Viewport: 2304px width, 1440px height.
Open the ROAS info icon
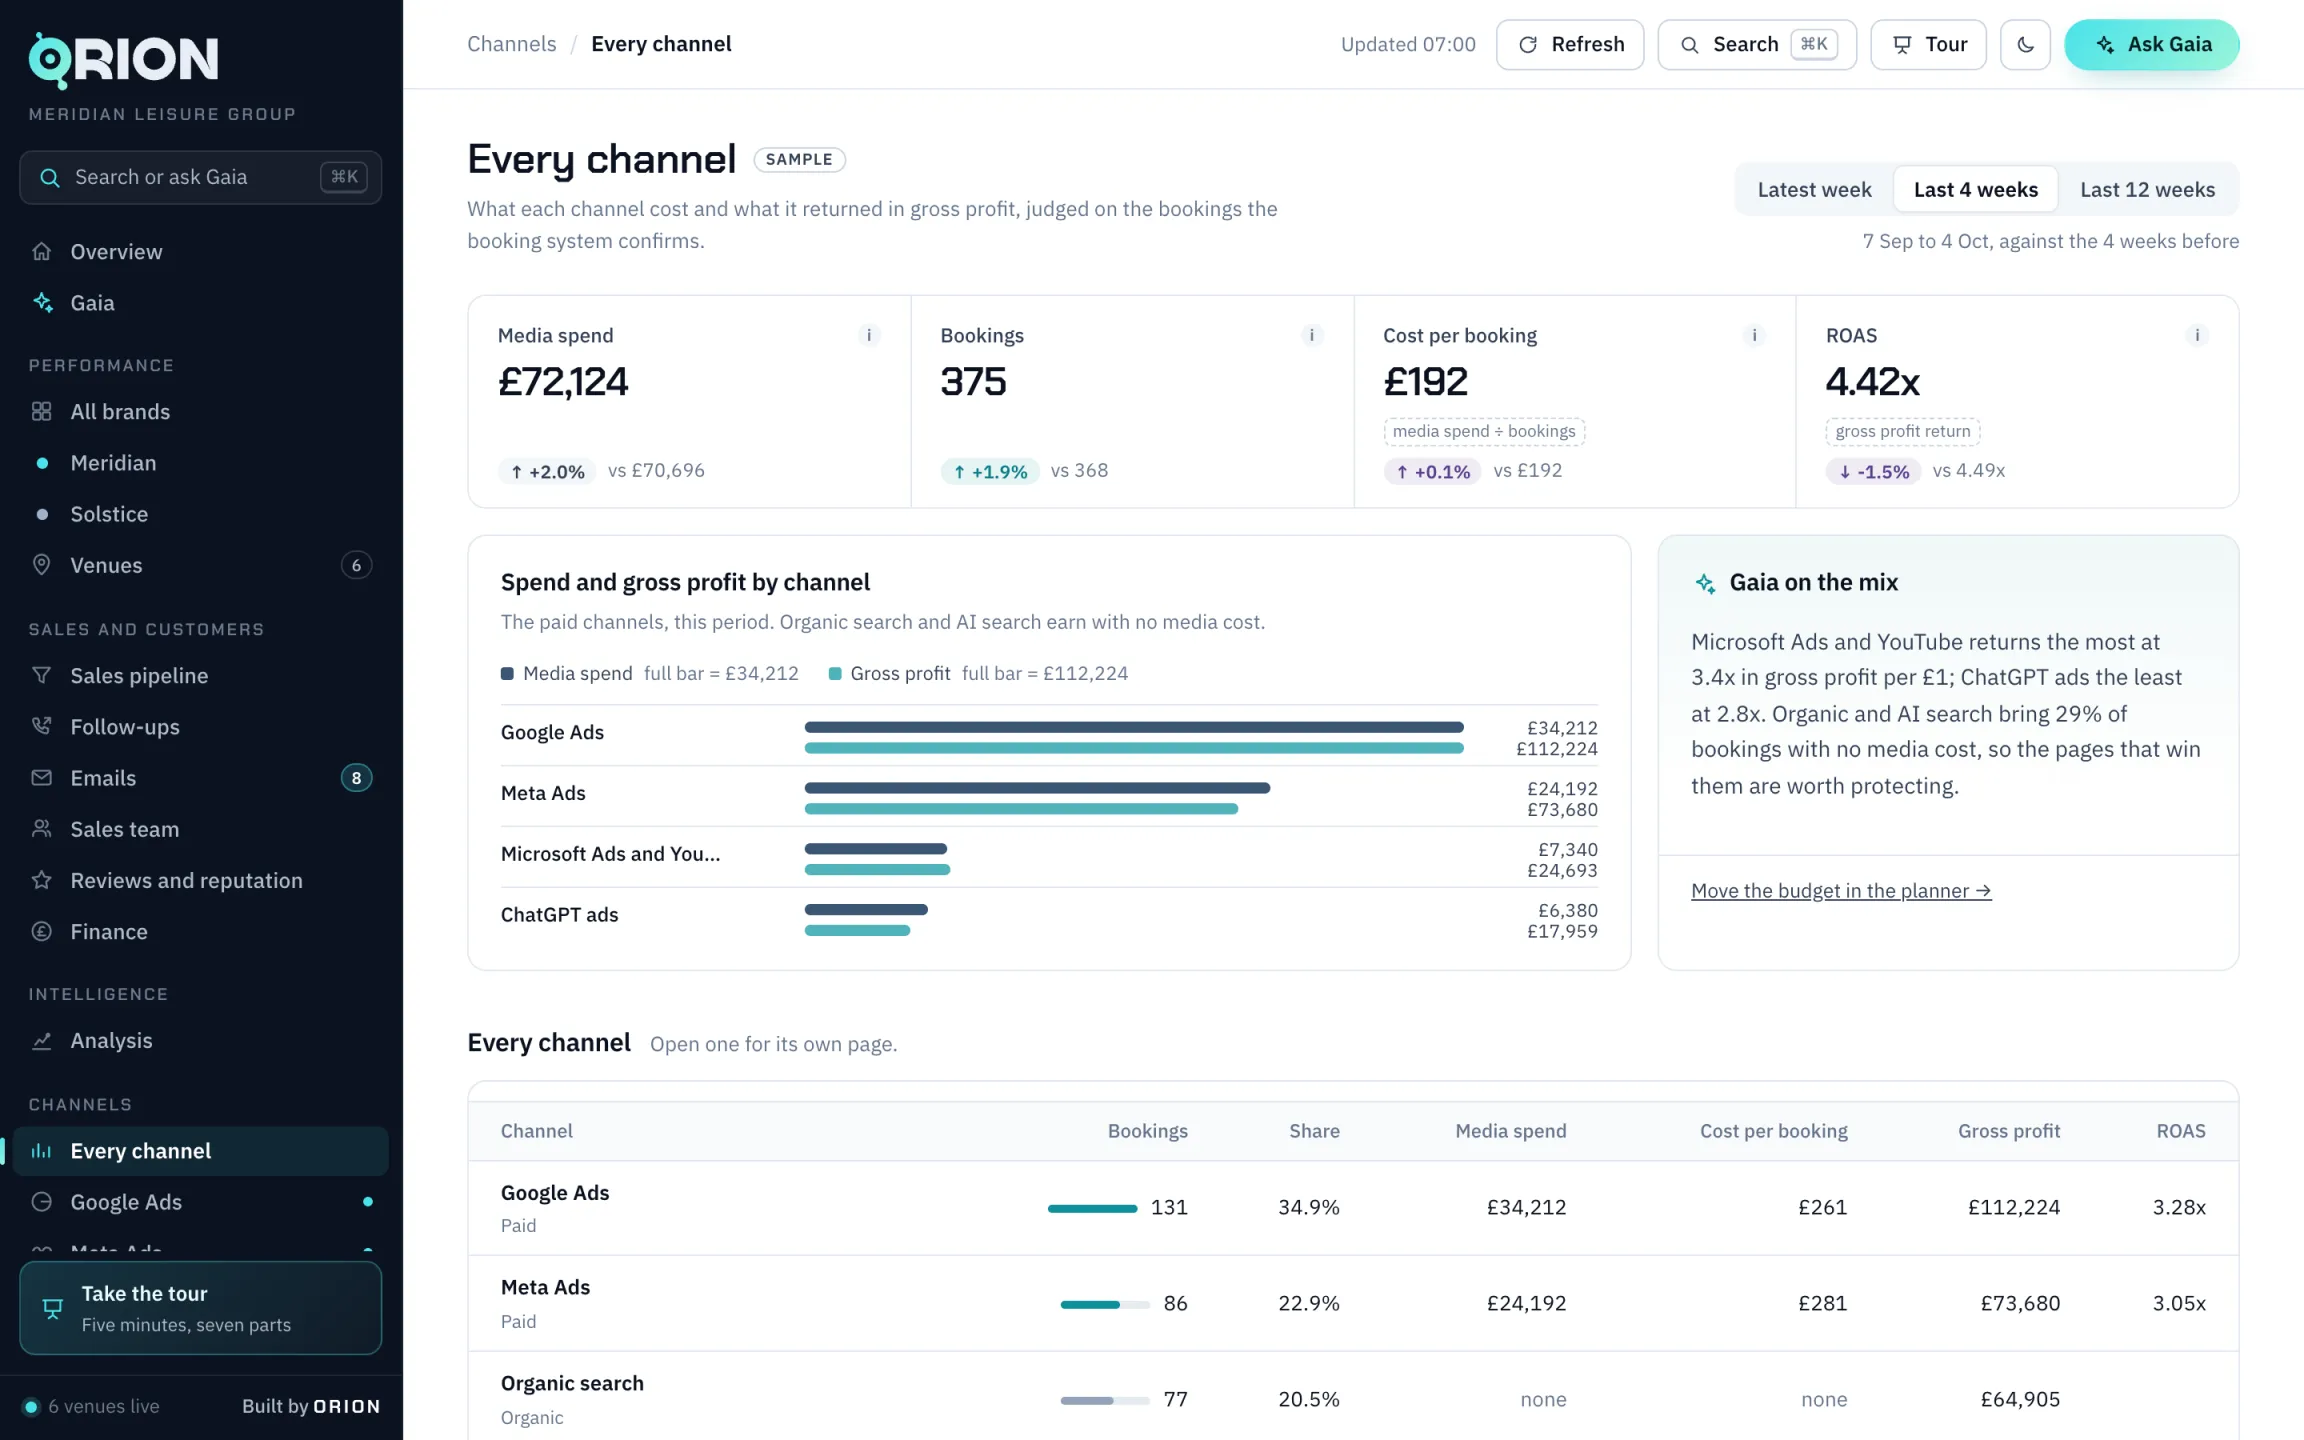coord(2197,335)
